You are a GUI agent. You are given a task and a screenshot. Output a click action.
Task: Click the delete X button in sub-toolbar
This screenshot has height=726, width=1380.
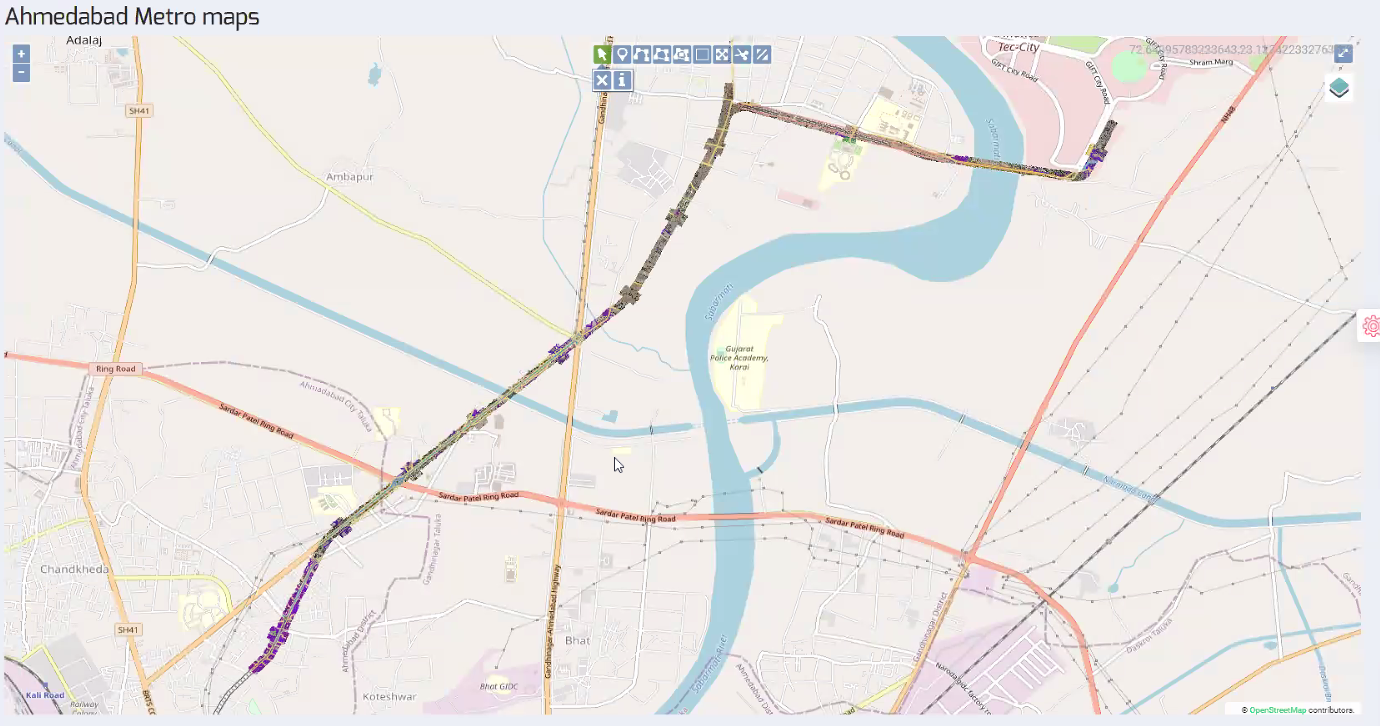tap(602, 80)
